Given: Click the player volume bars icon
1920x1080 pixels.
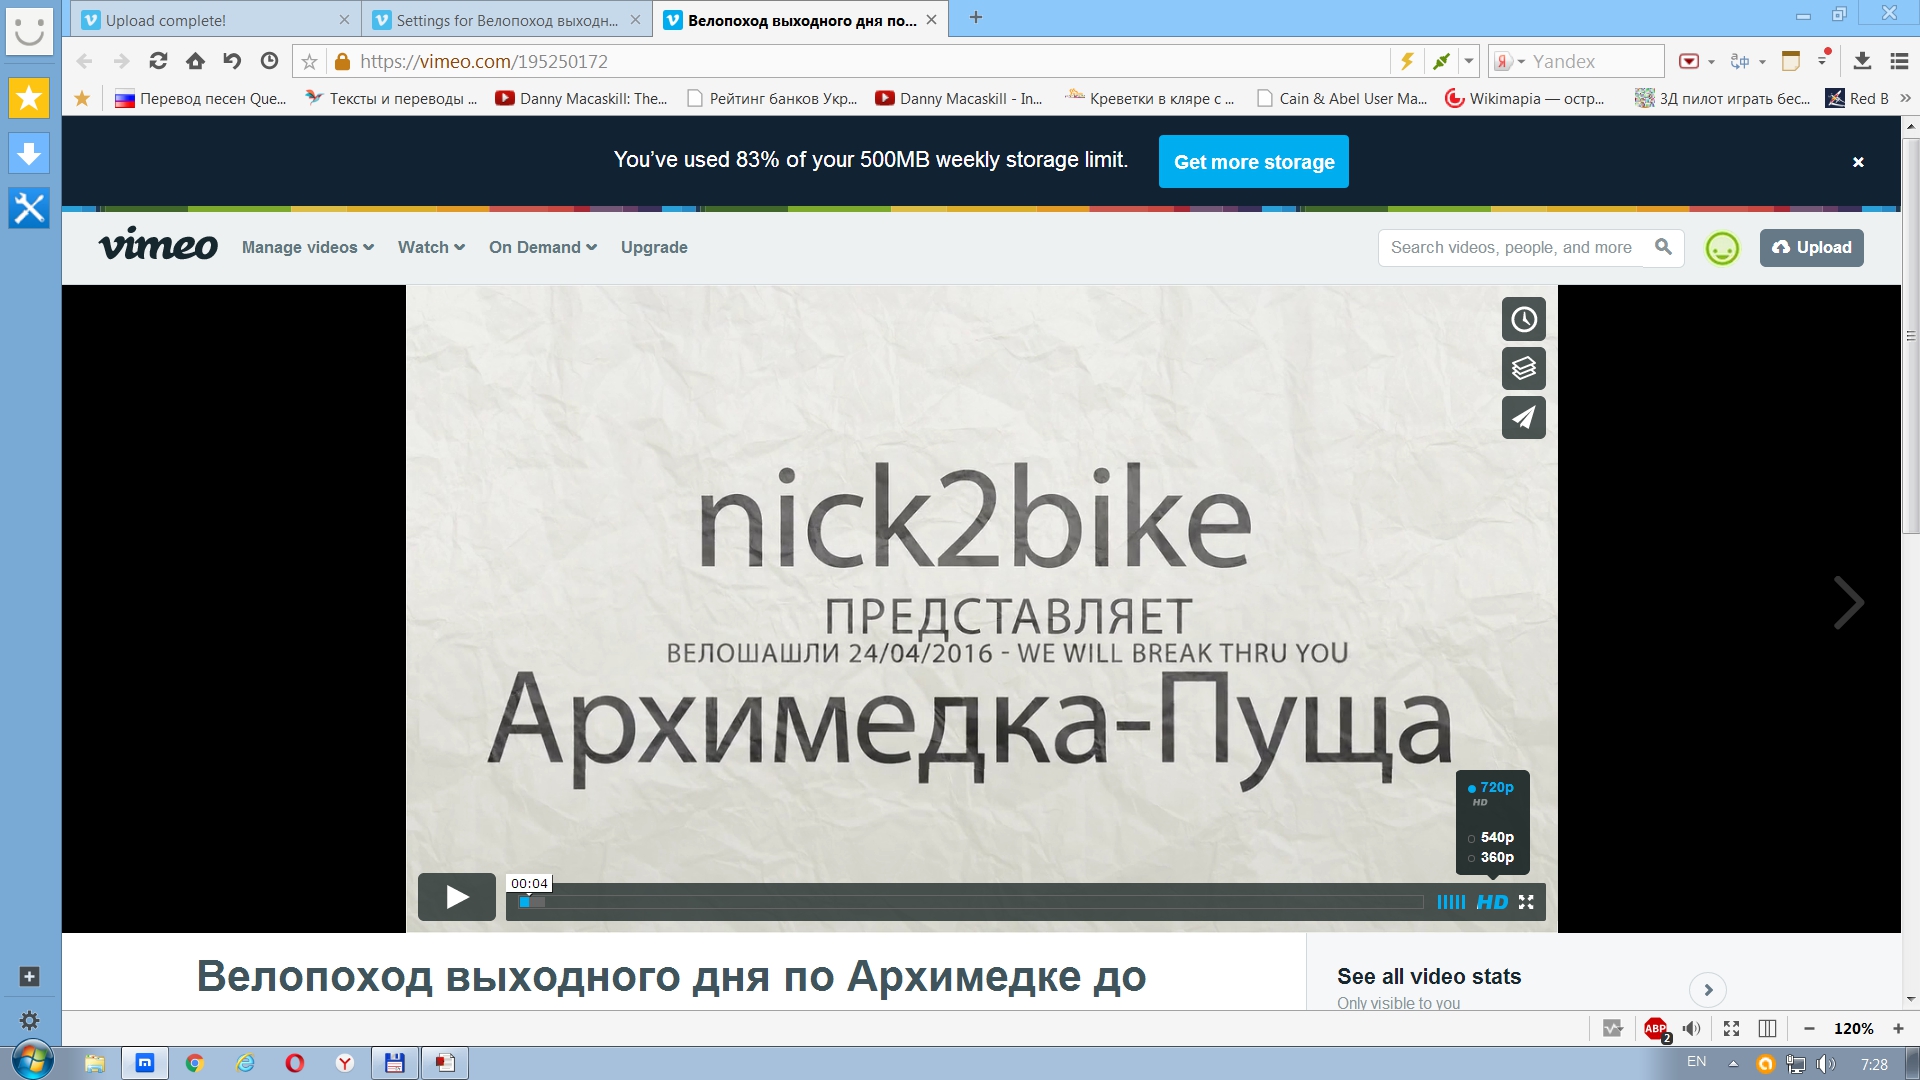Looking at the screenshot, I should [x=1451, y=902].
